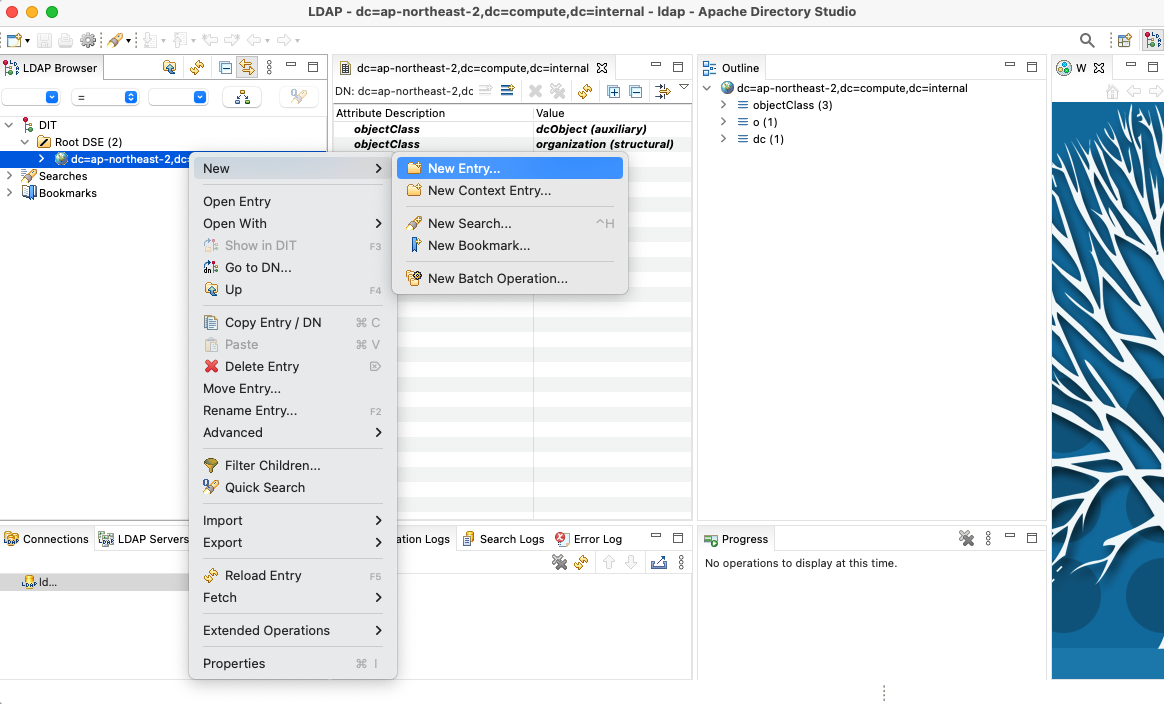Click Collapse All icon in entry editor
The image size is (1164, 704).
(635, 91)
